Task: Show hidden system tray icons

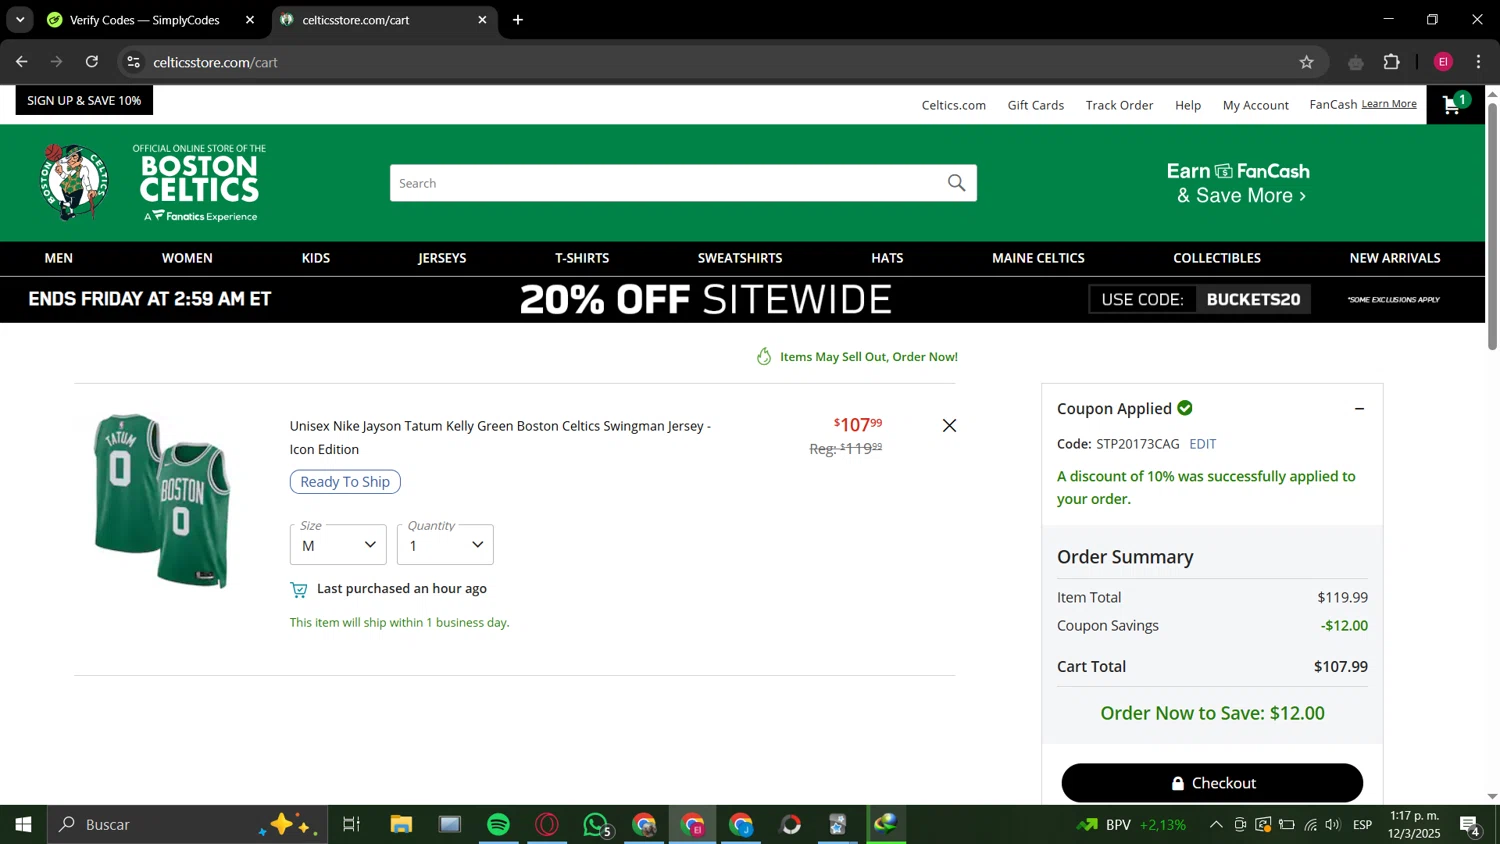Action: pos(1215,825)
